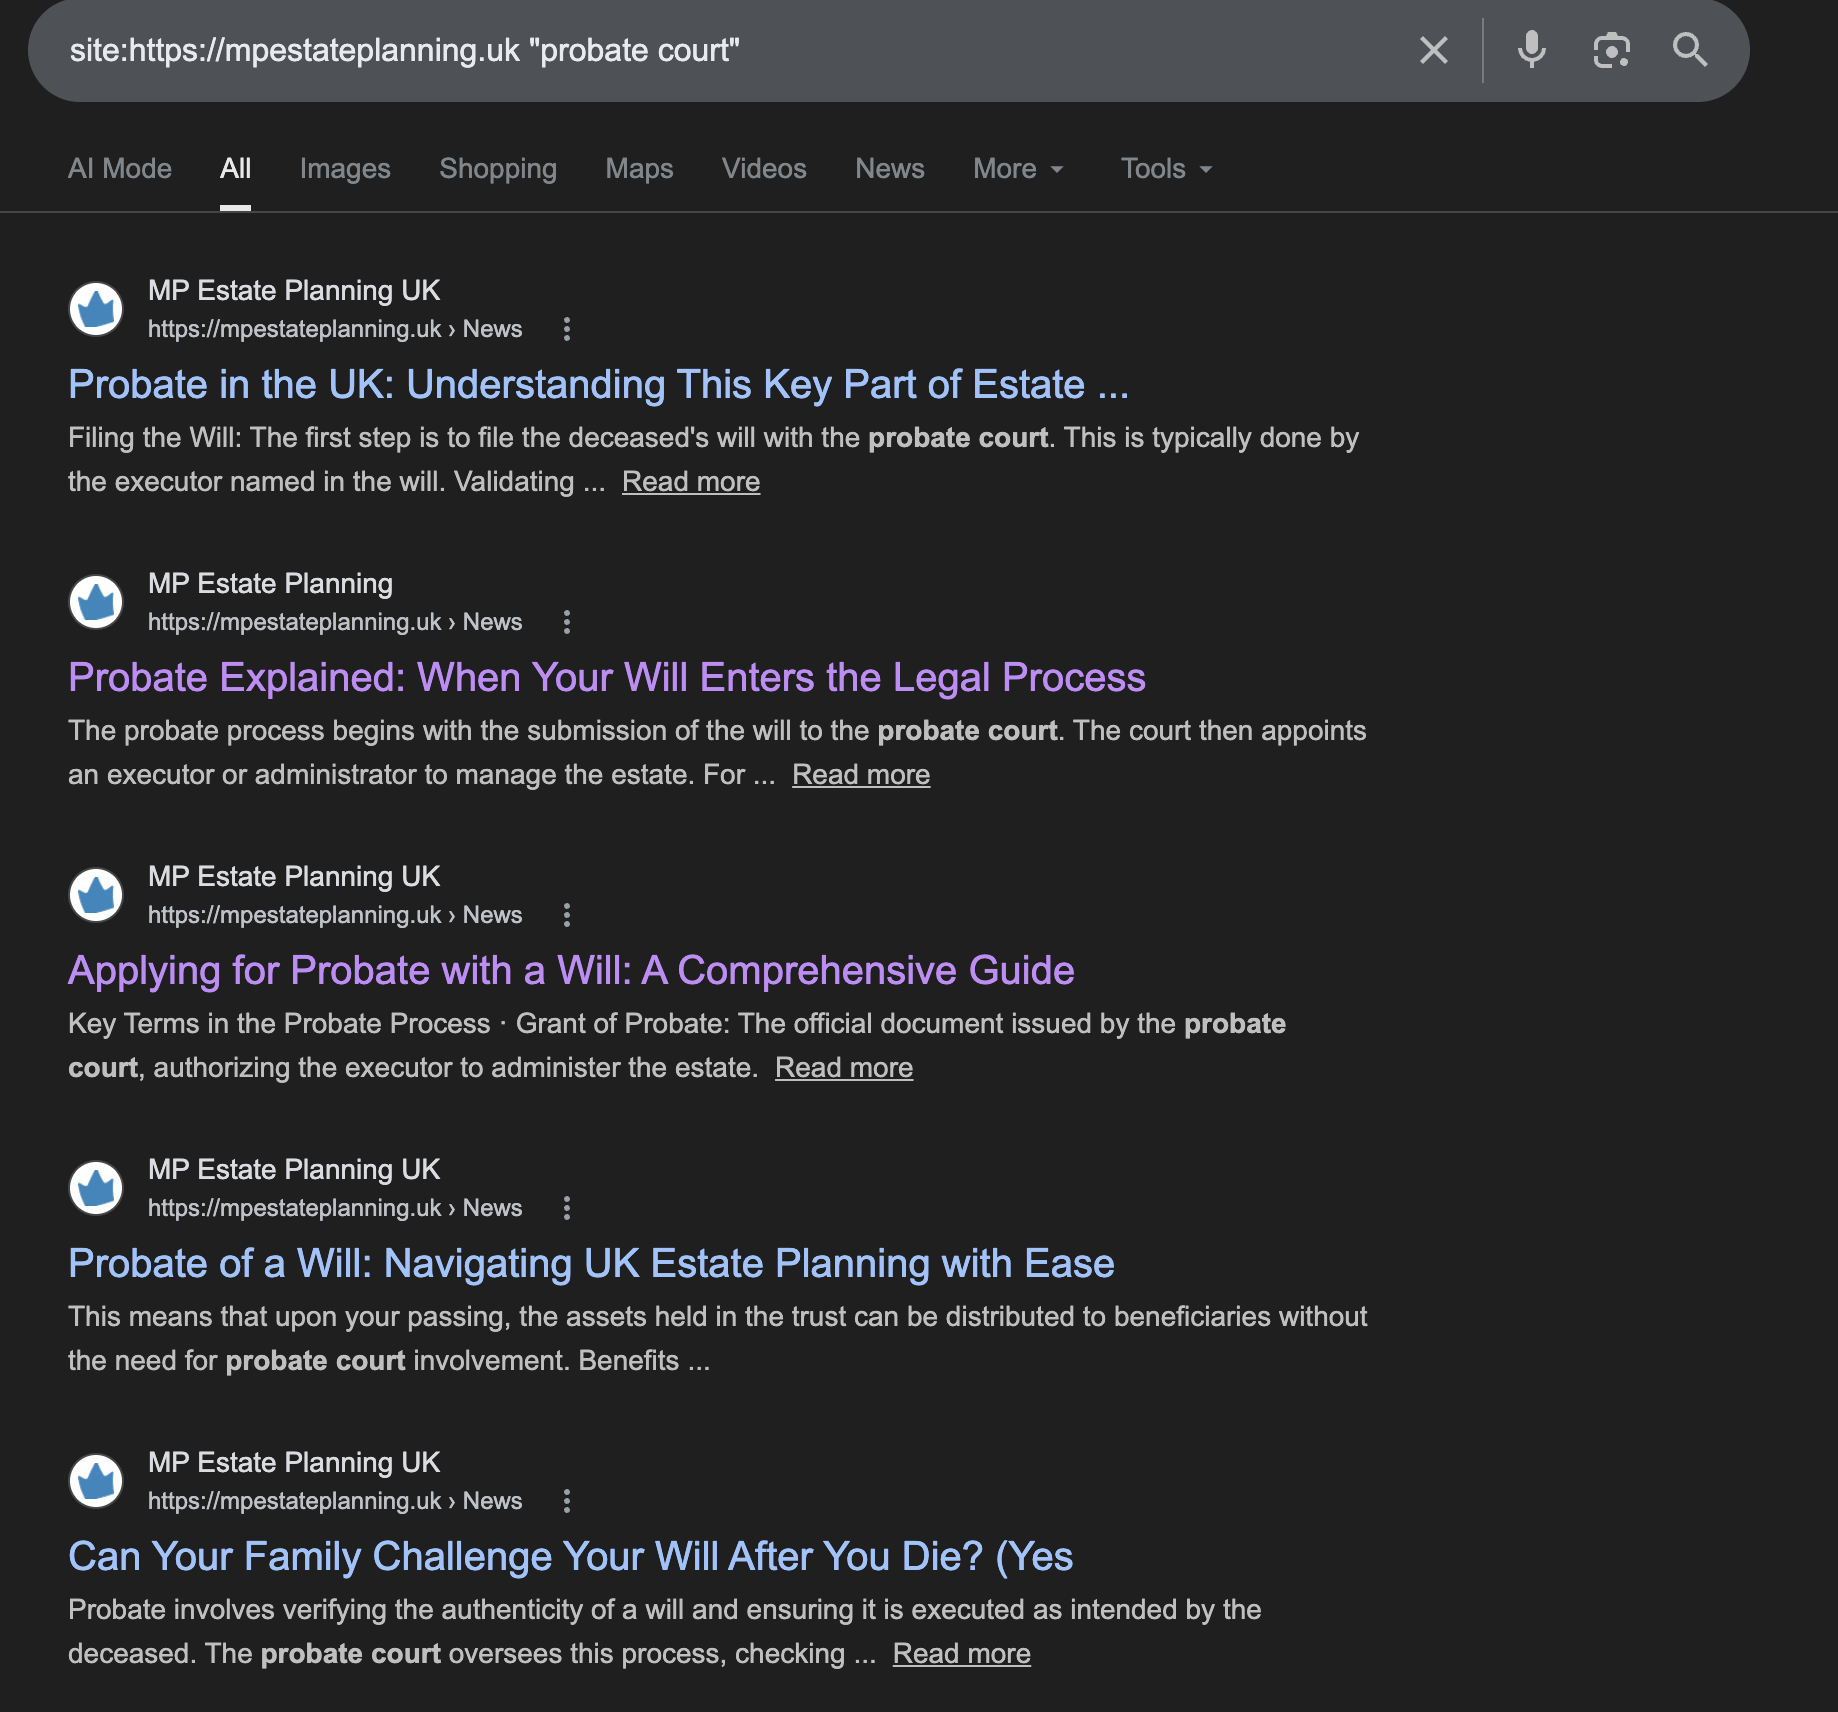
Task: Expand the More search filters dropdown
Action: 1018,169
